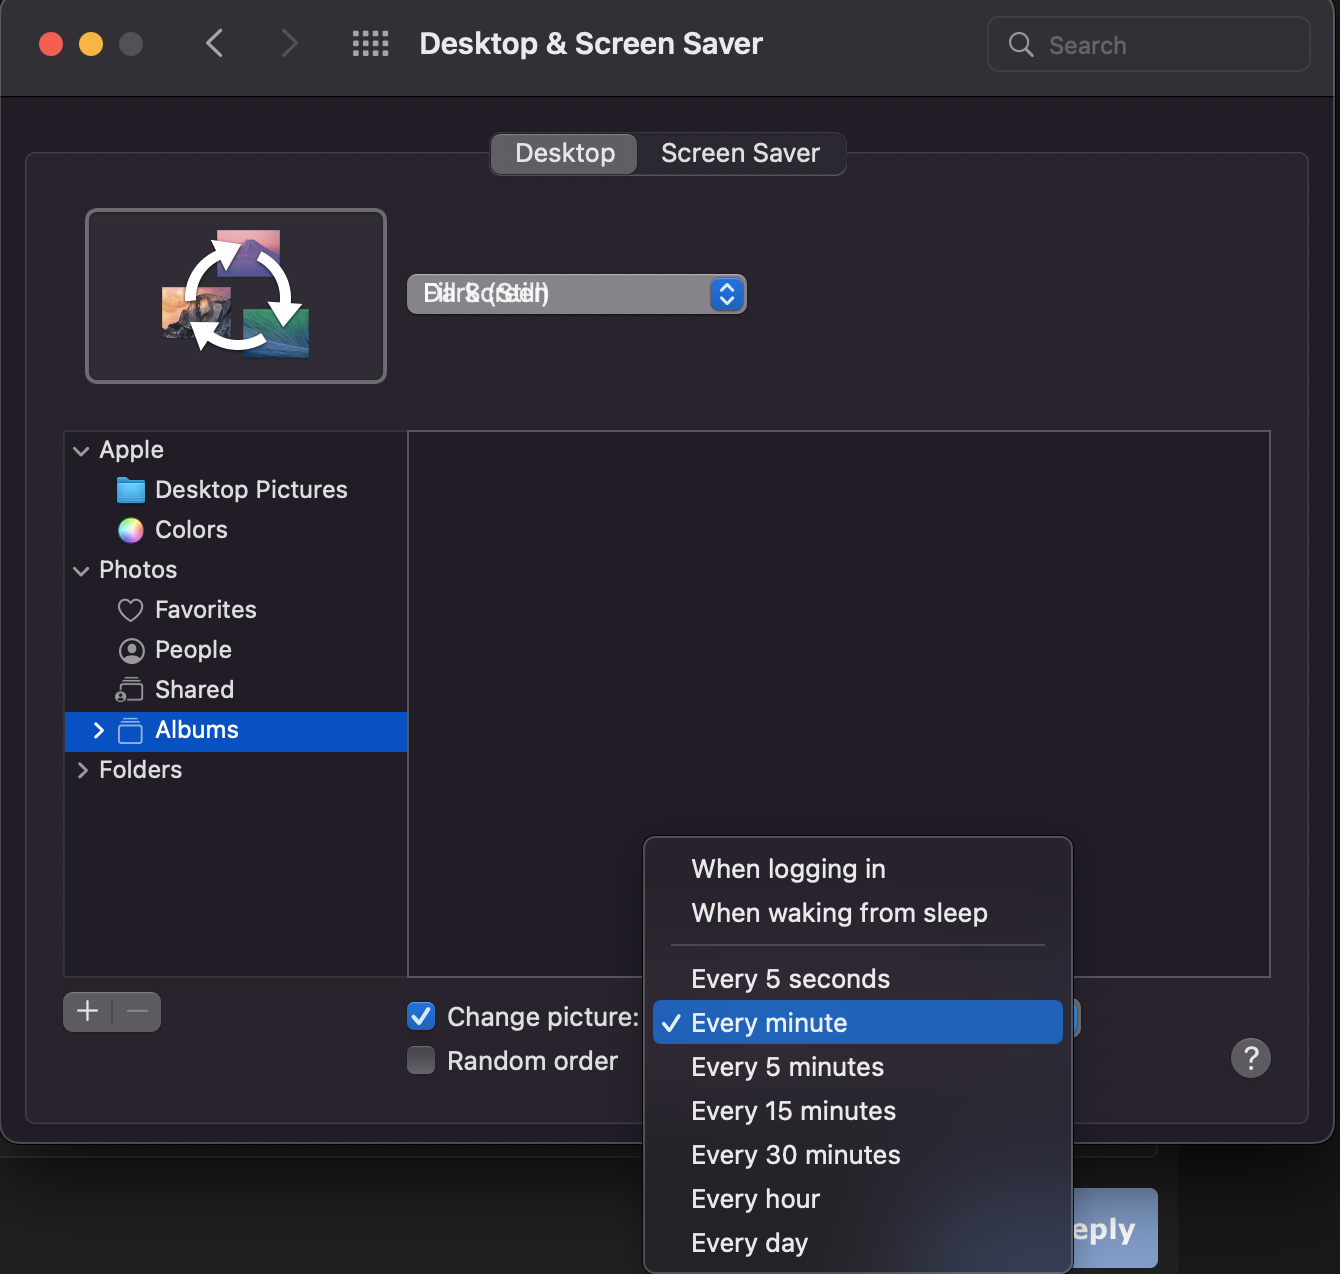
Task: Click the Desktop Pictures folder icon
Action: (131, 490)
